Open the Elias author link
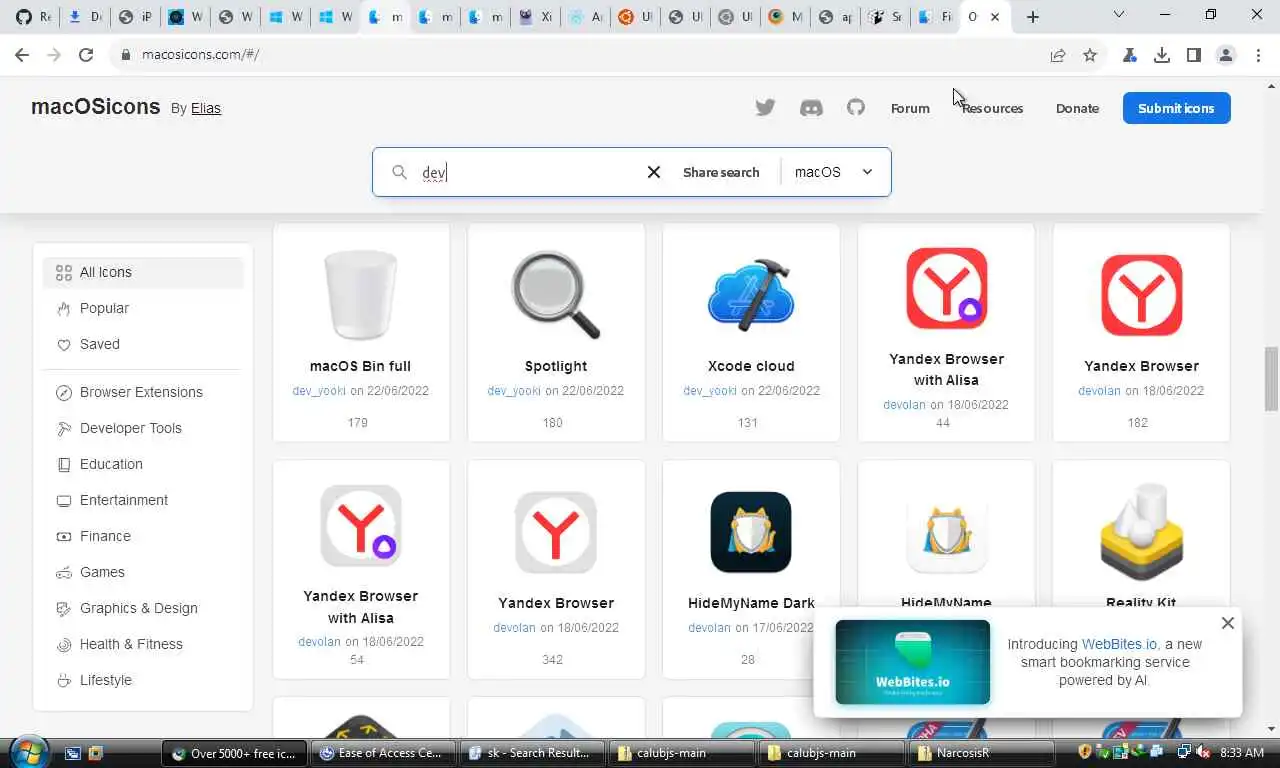1280x768 pixels. click(206, 108)
